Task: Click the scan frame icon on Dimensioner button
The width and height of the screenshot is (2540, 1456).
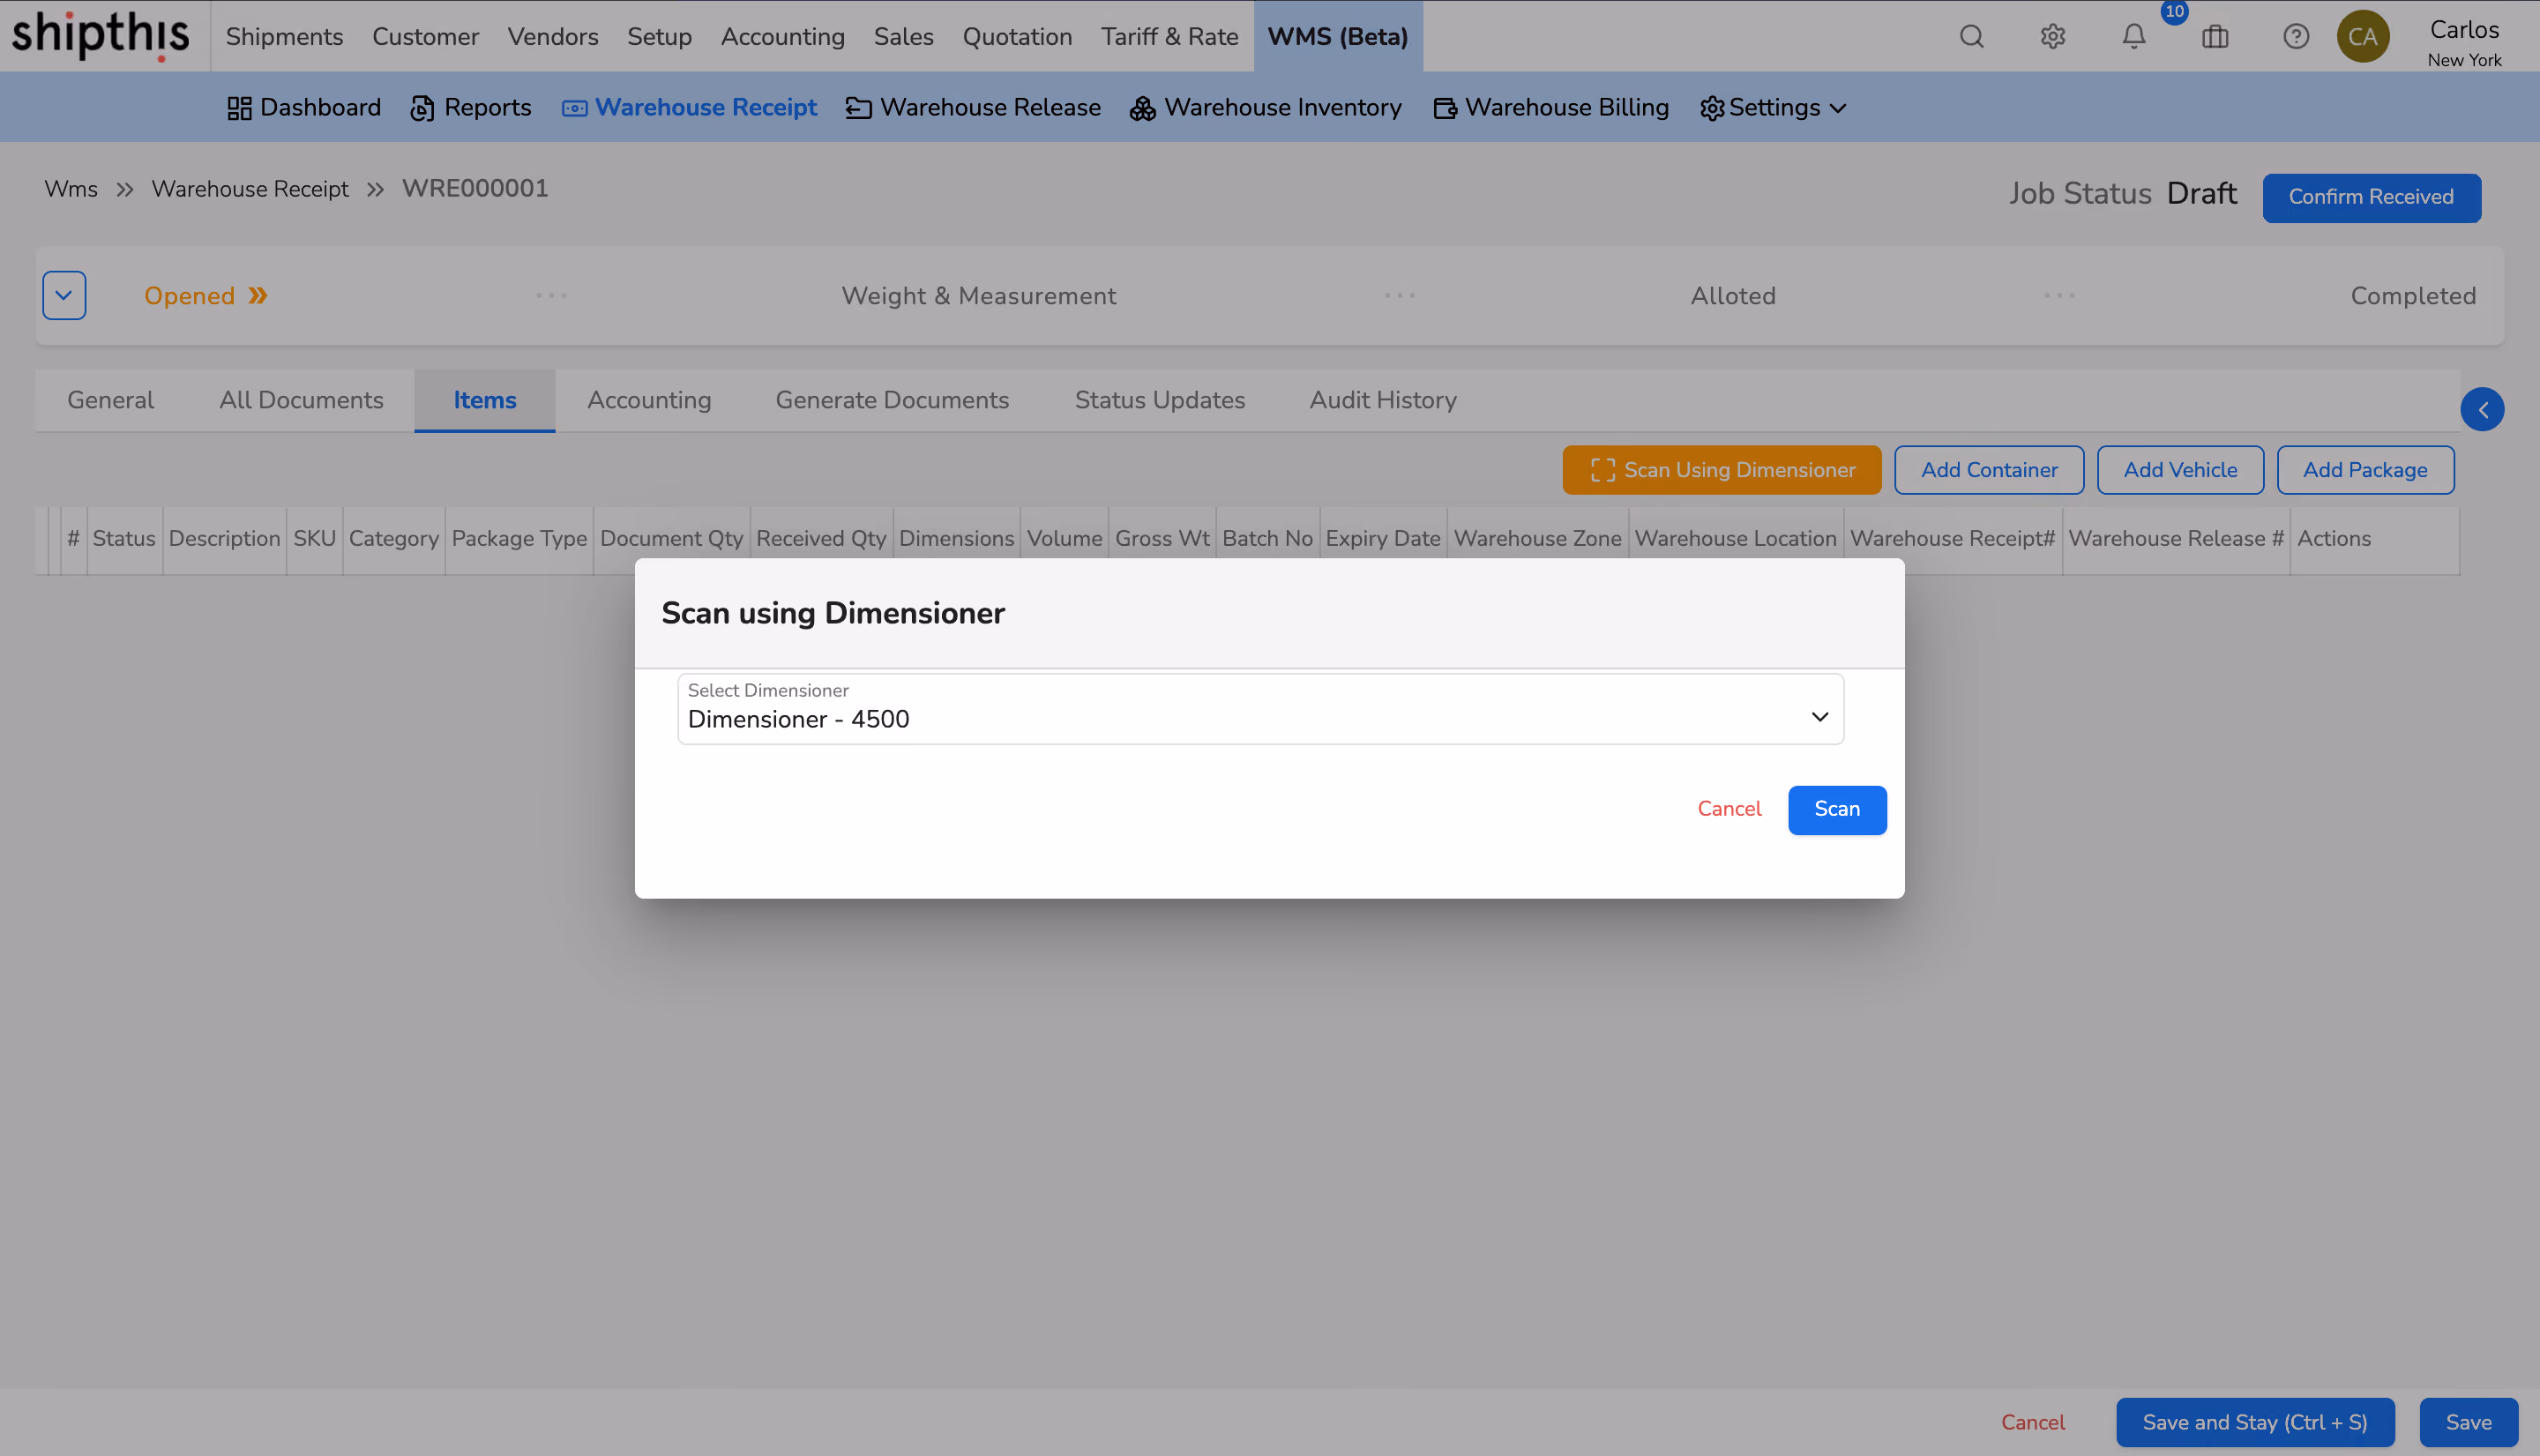Action: (1603, 470)
